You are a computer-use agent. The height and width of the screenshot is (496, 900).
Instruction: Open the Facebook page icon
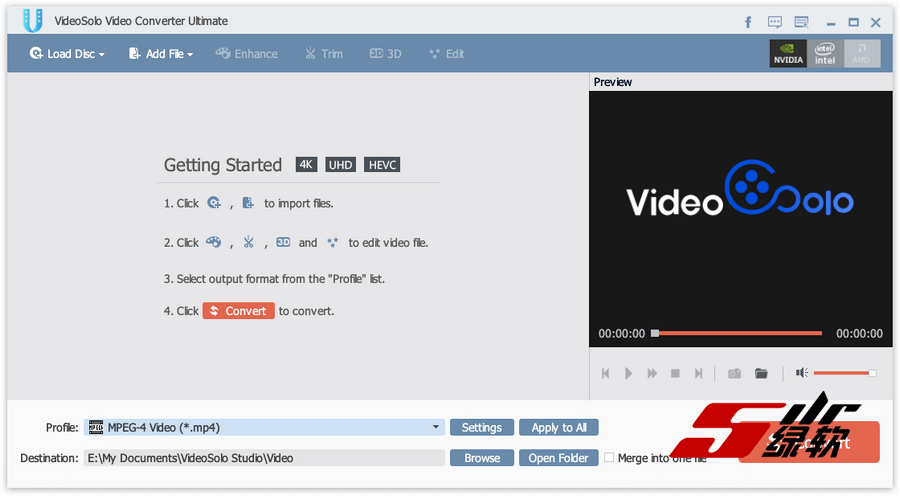[x=748, y=22]
